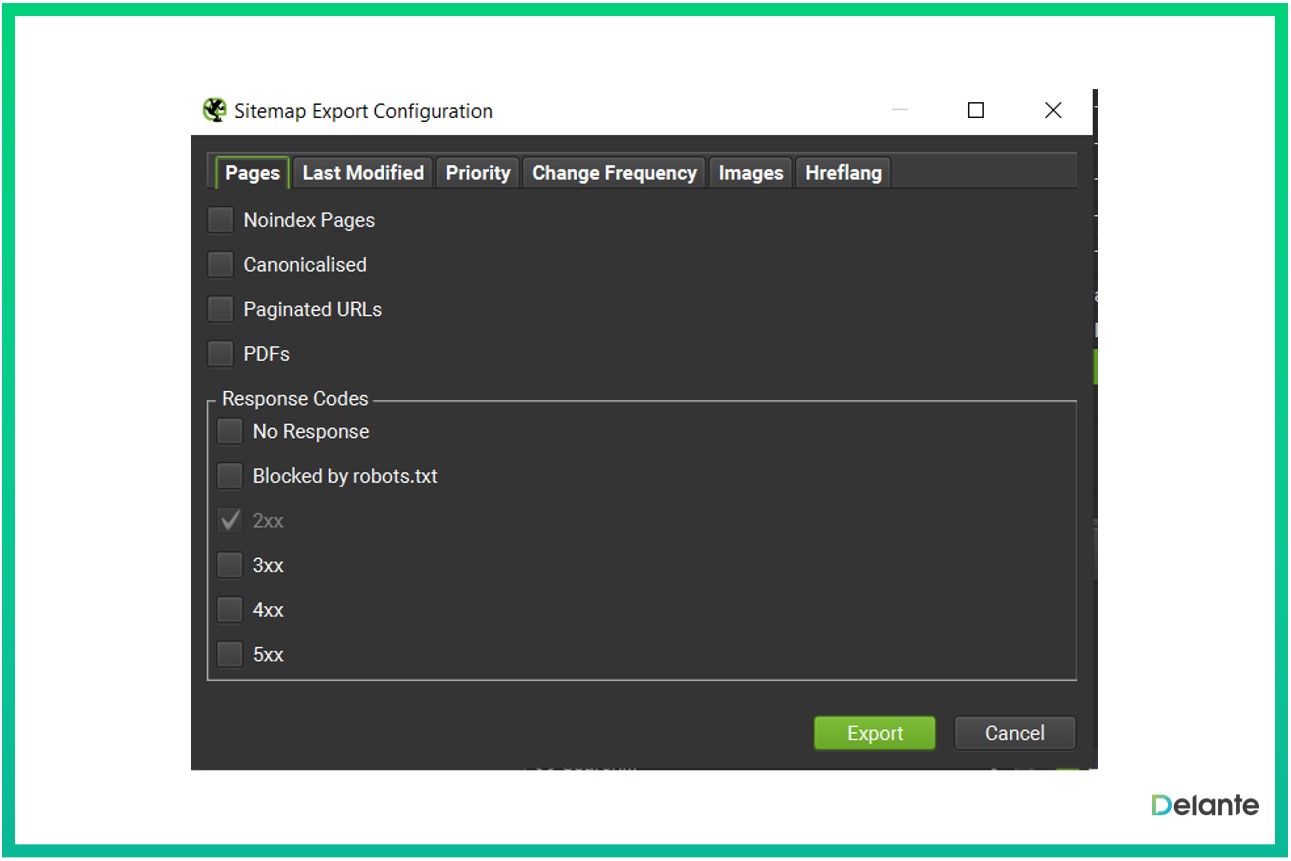
Task: Minimize the Sitemap Export Configuration window
Action: (x=900, y=110)
